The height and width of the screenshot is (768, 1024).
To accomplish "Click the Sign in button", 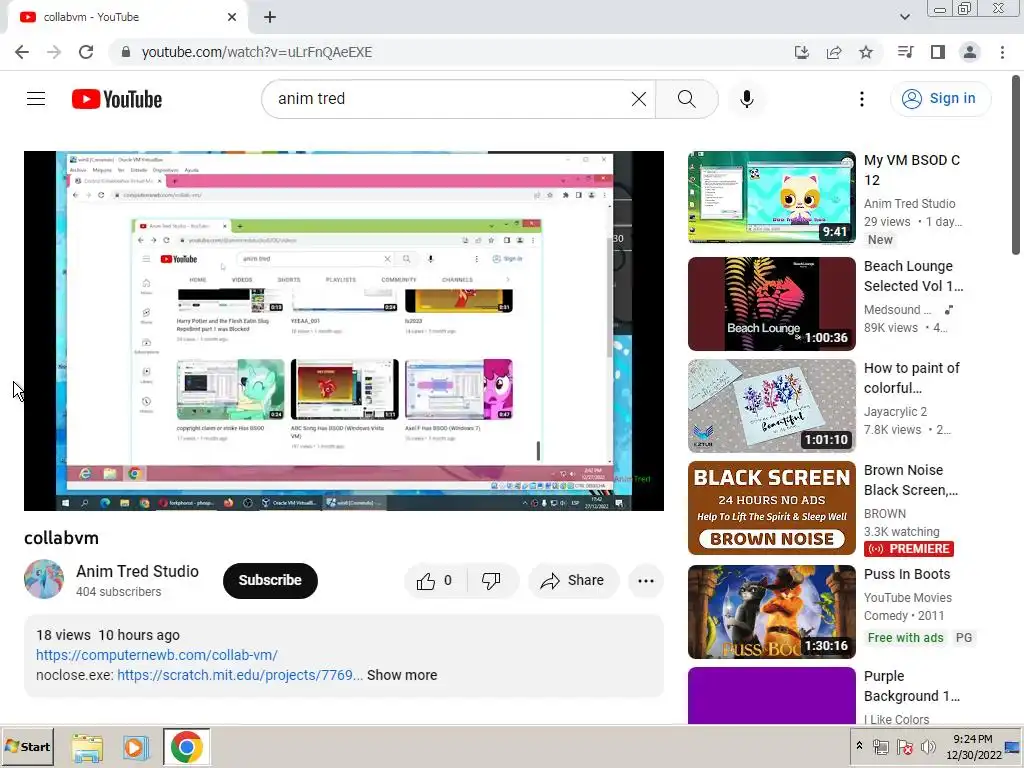I will [940, 99].
